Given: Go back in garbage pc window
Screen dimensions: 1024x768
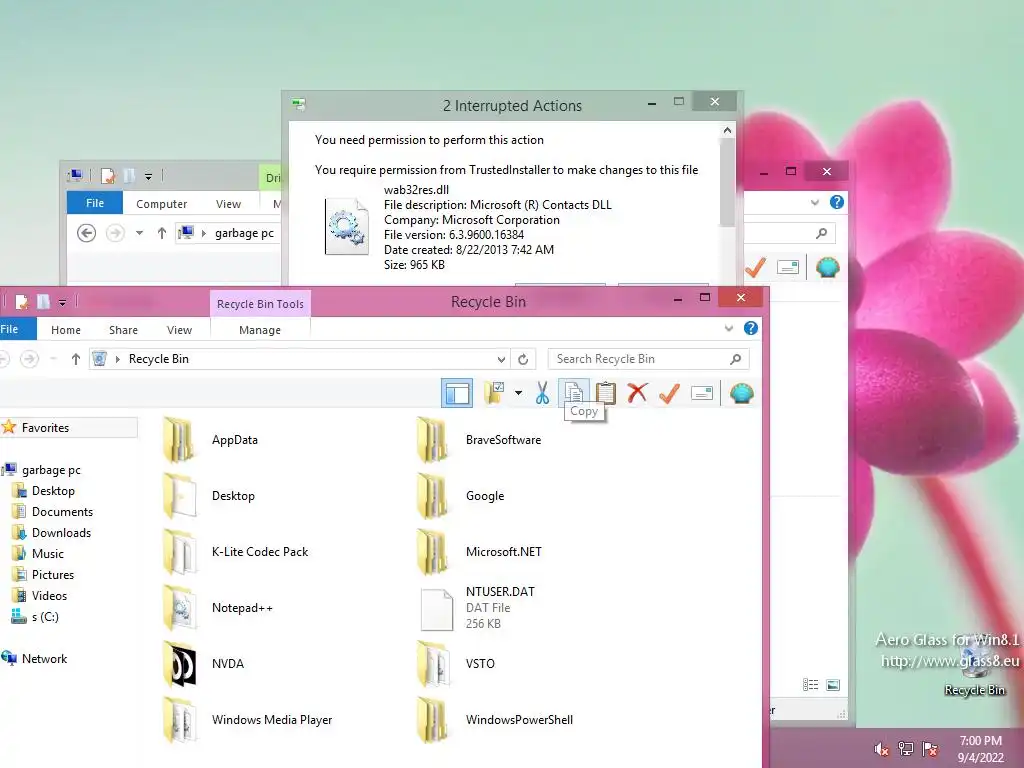Looking at the screenshot, I should pos(86,233).
